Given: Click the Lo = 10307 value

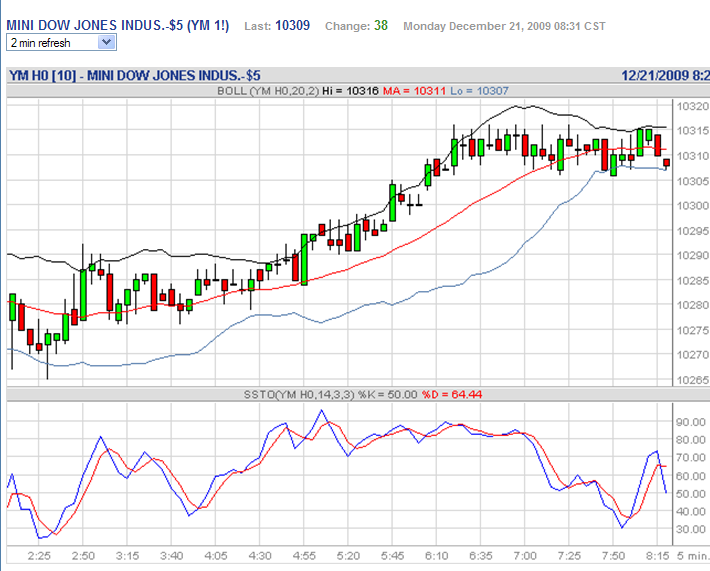Looking at the screenshot, I should tap(479, 91).
